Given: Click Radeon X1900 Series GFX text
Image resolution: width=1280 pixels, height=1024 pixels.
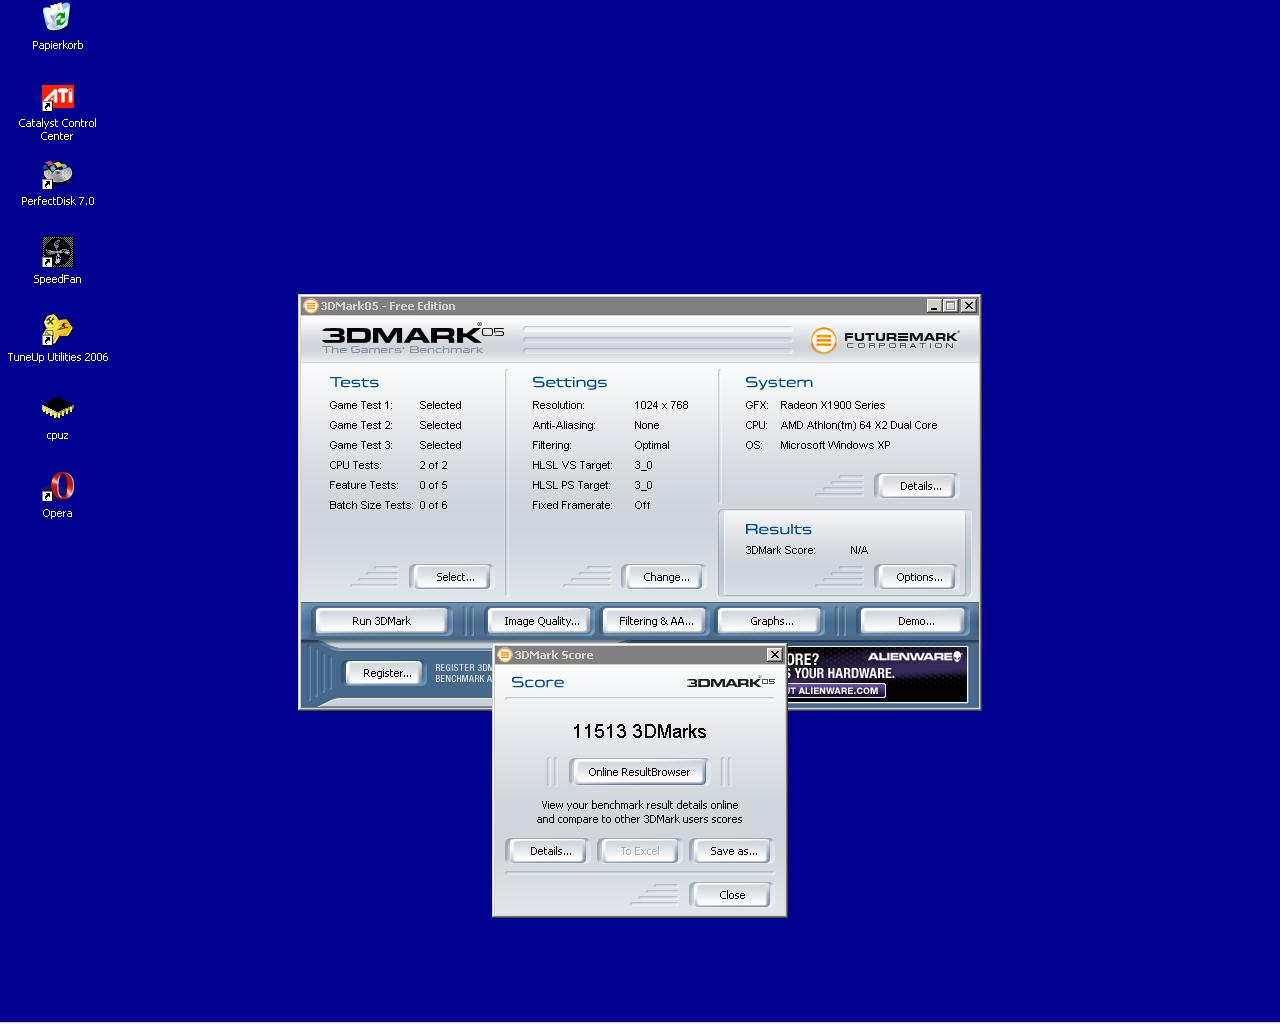Looking at the screenshot, I should (x=832, y=405).
